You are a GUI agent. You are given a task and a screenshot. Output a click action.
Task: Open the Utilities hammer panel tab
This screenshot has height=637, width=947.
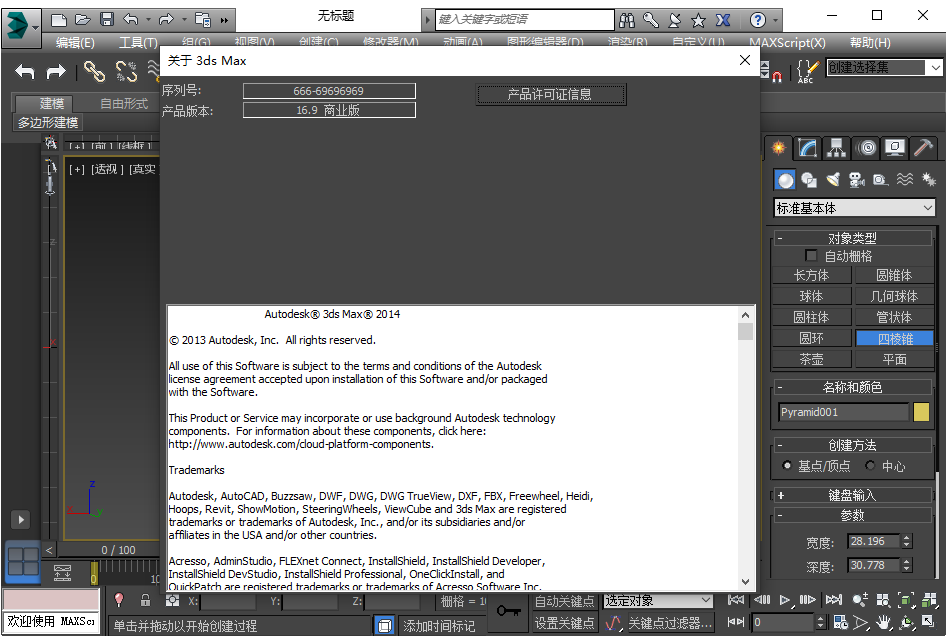(x=923, y=148)
